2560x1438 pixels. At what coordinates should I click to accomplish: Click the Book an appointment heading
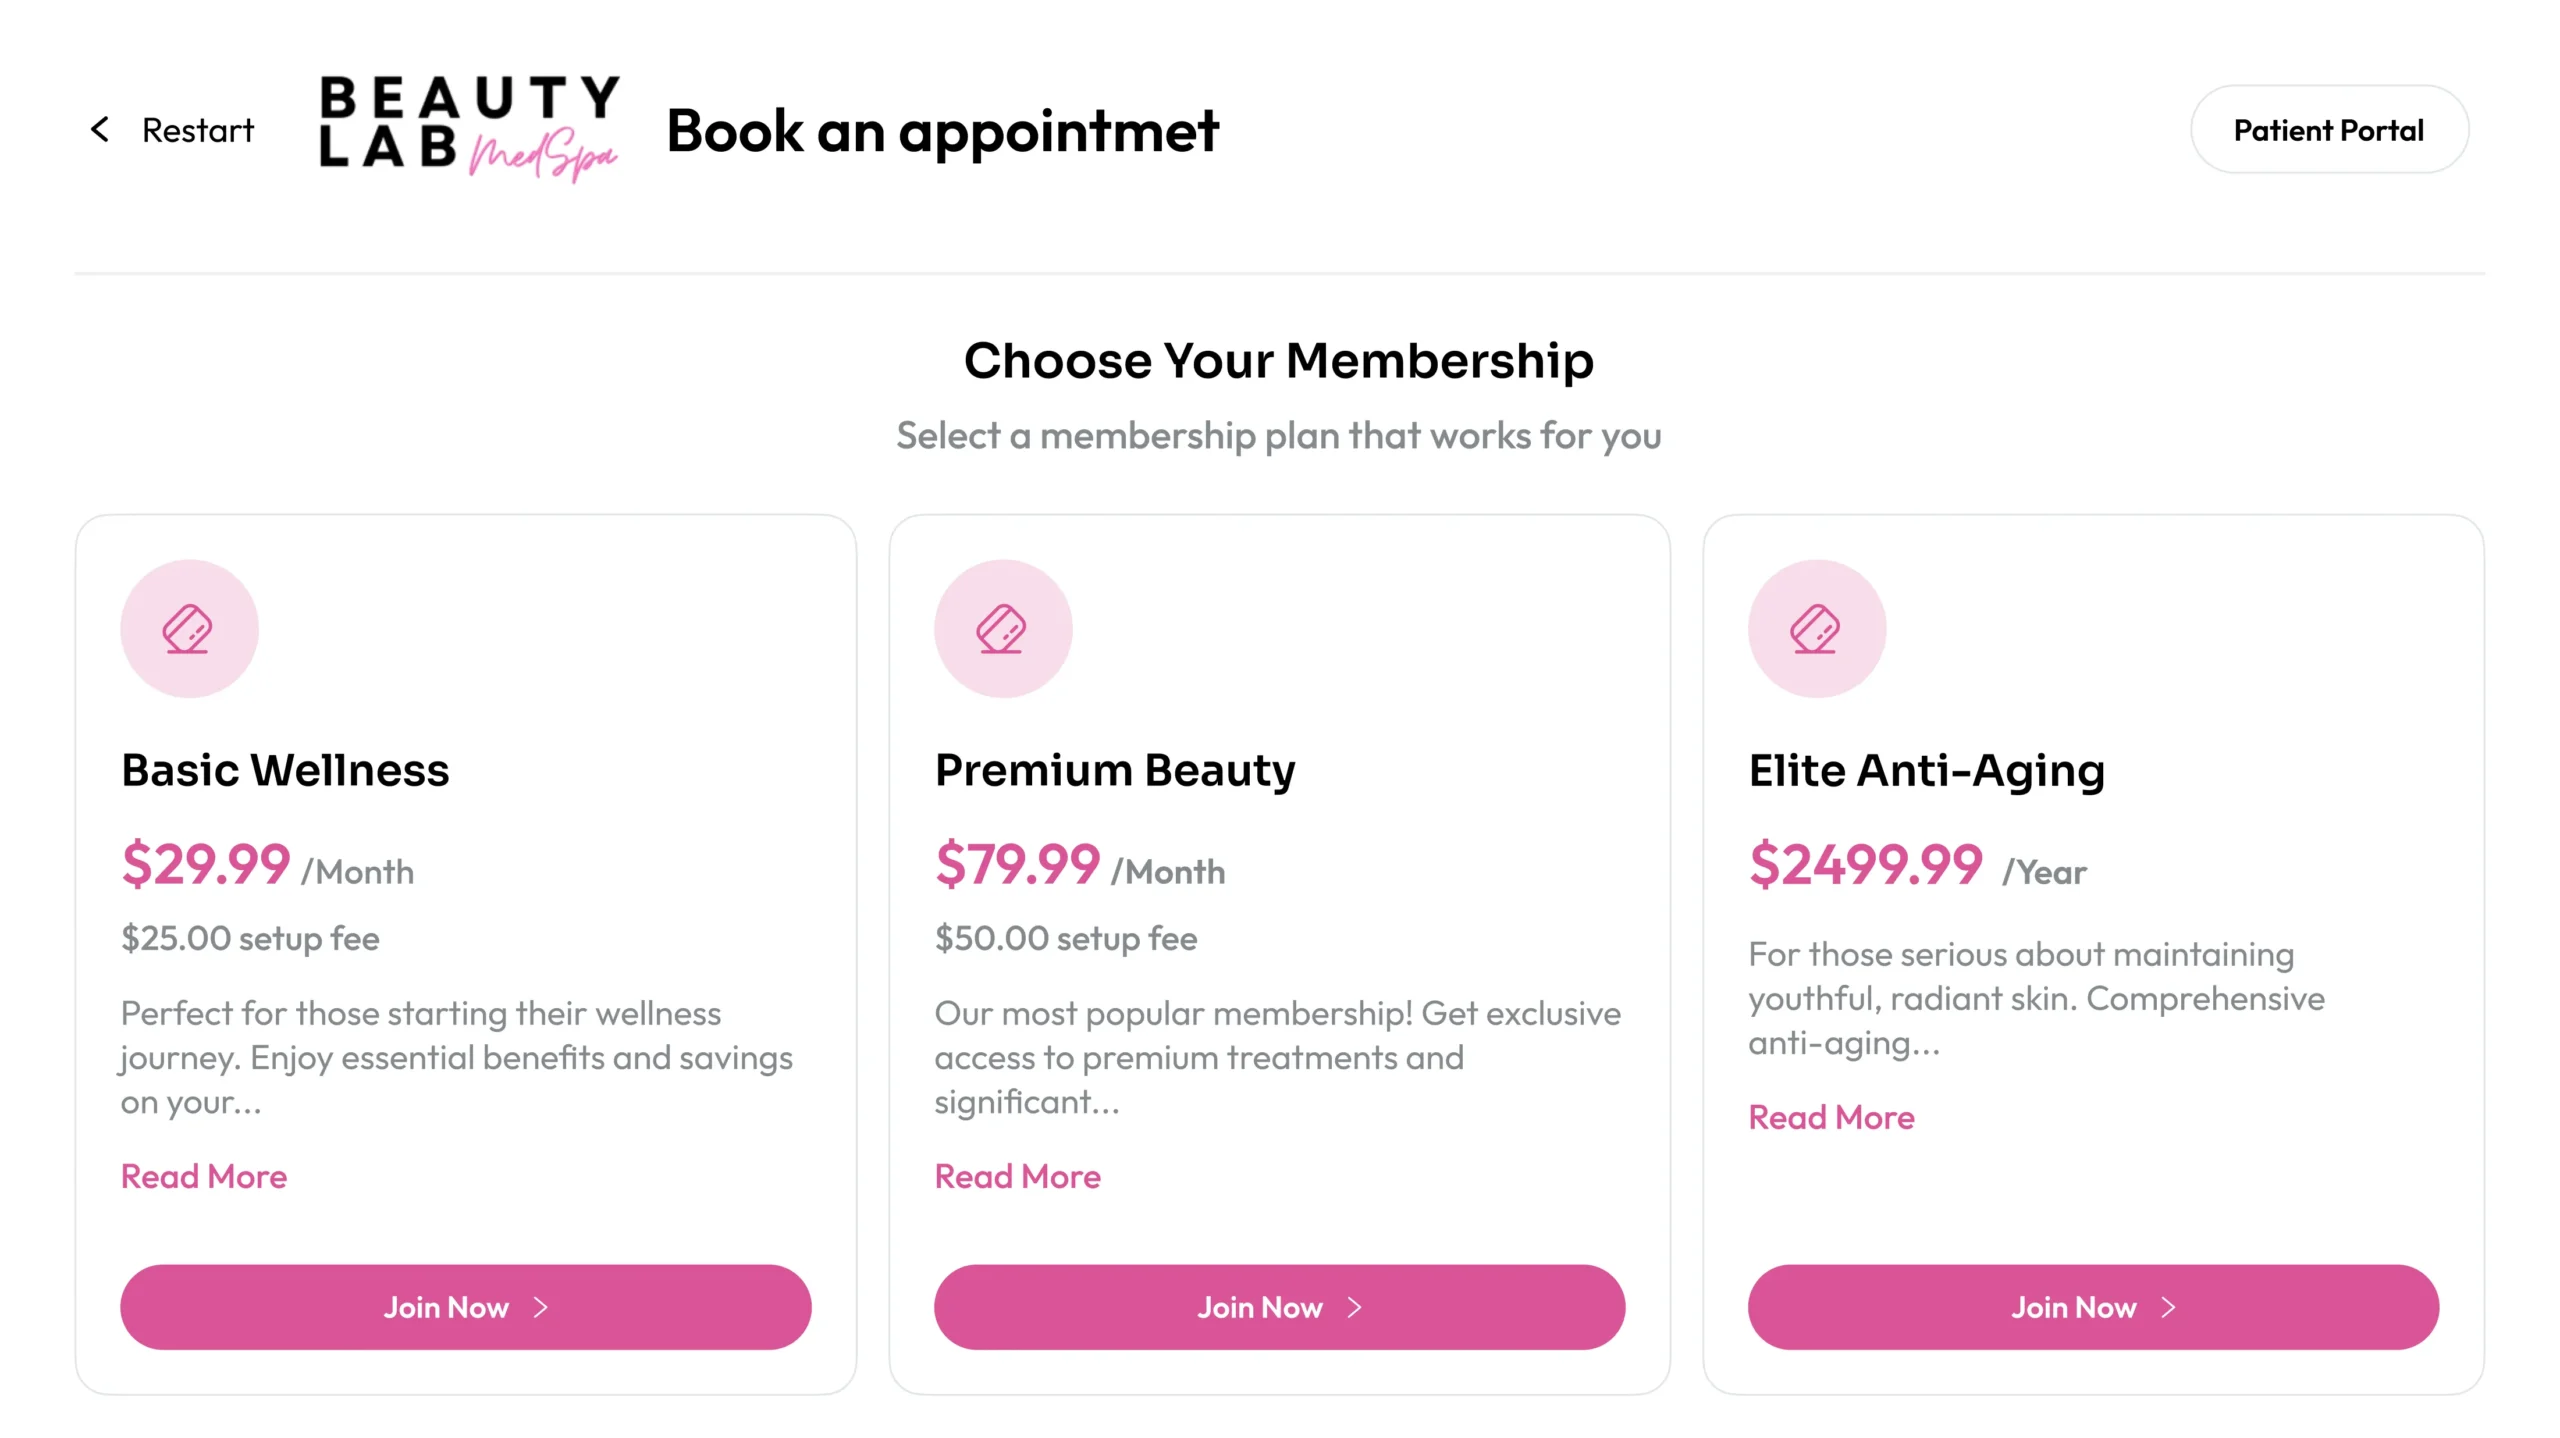coord(942,131)
